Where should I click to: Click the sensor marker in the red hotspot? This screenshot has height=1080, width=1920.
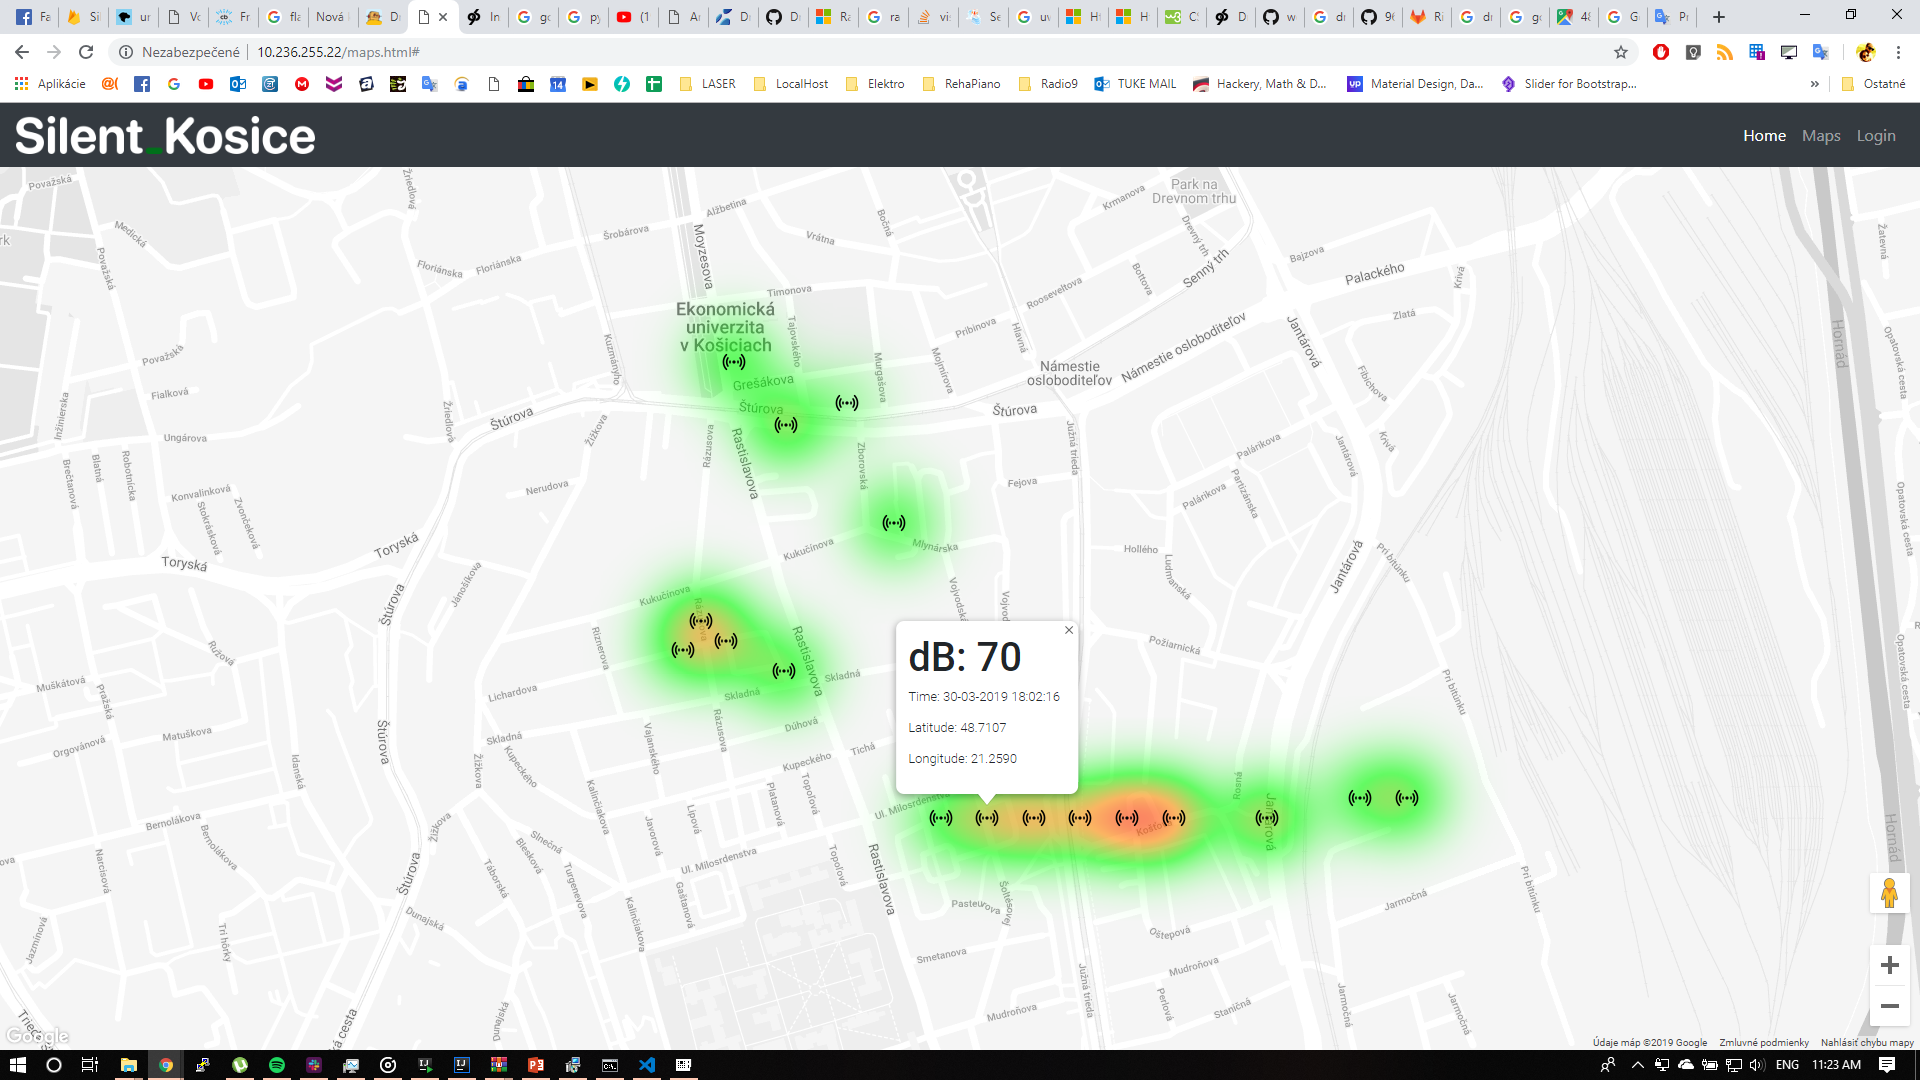point(1127,818)
